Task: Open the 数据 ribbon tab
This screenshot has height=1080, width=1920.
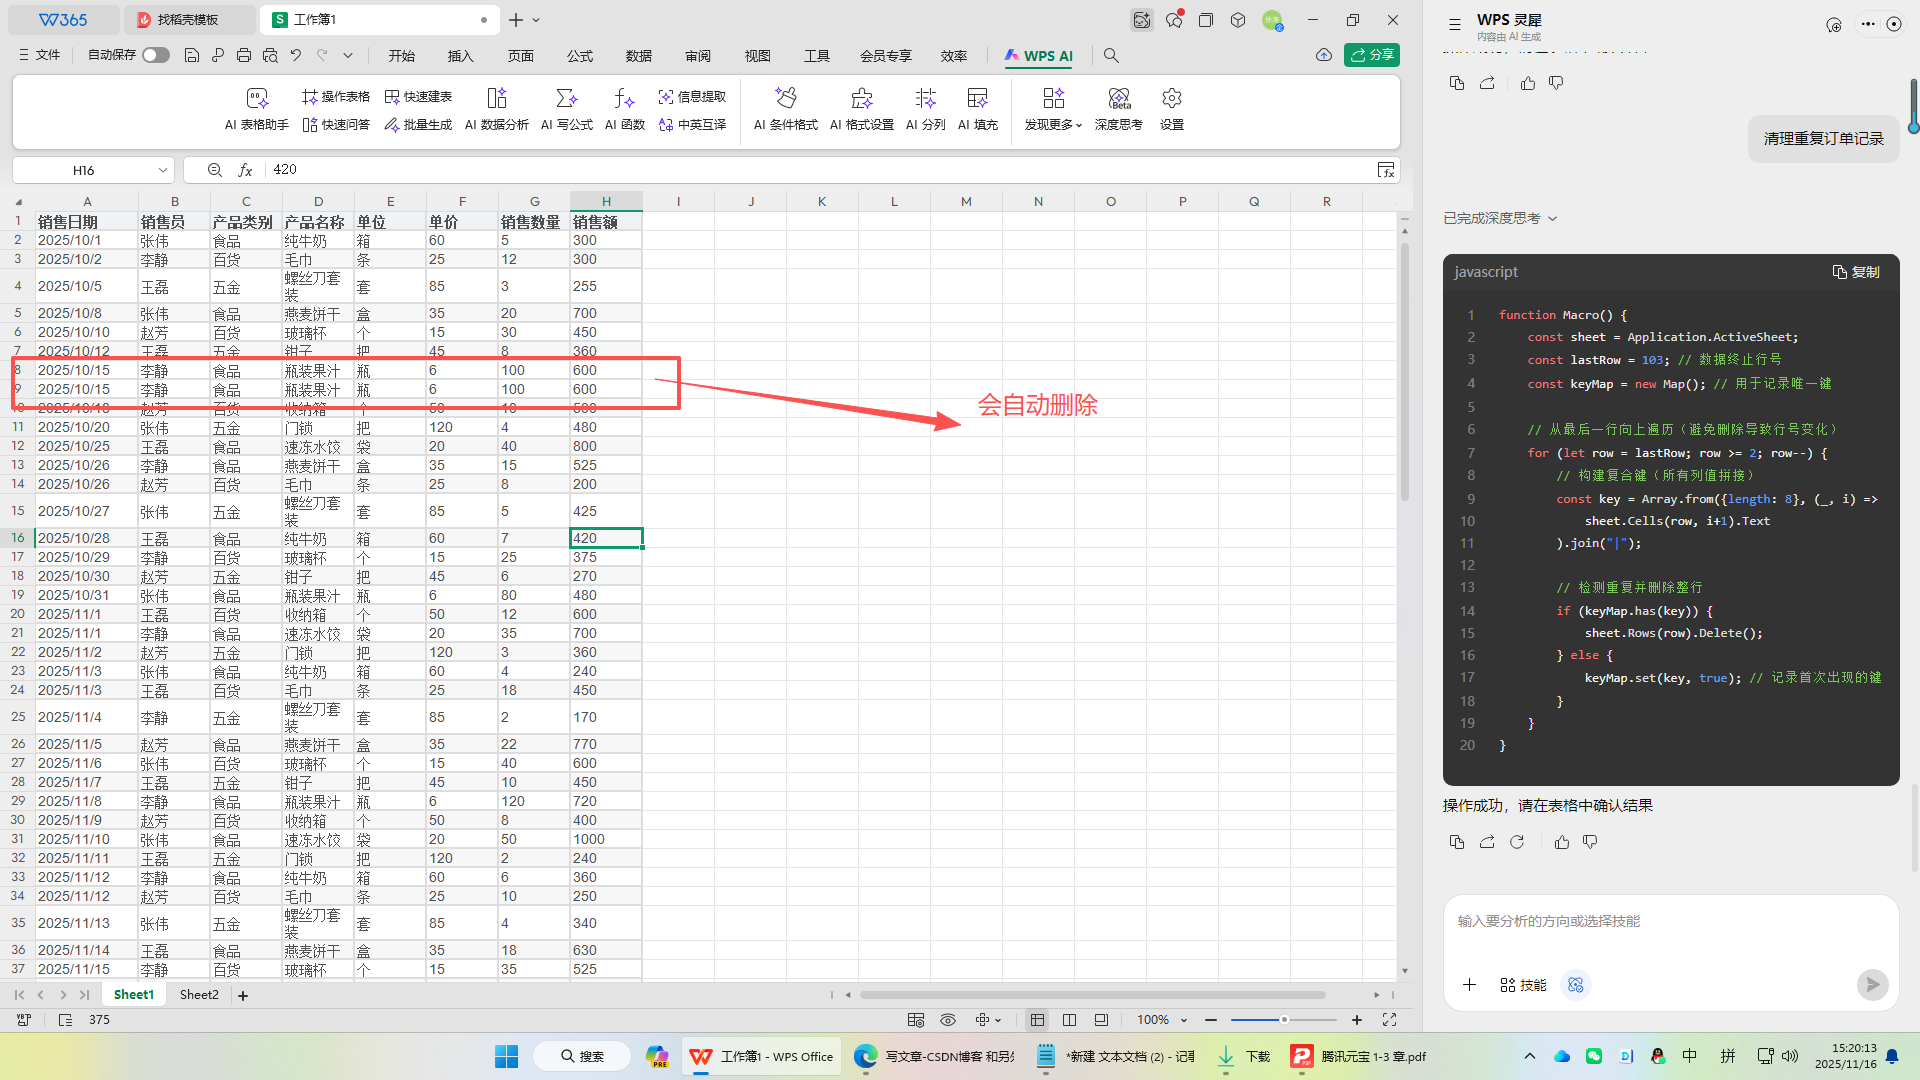Action: coord(638,56)
